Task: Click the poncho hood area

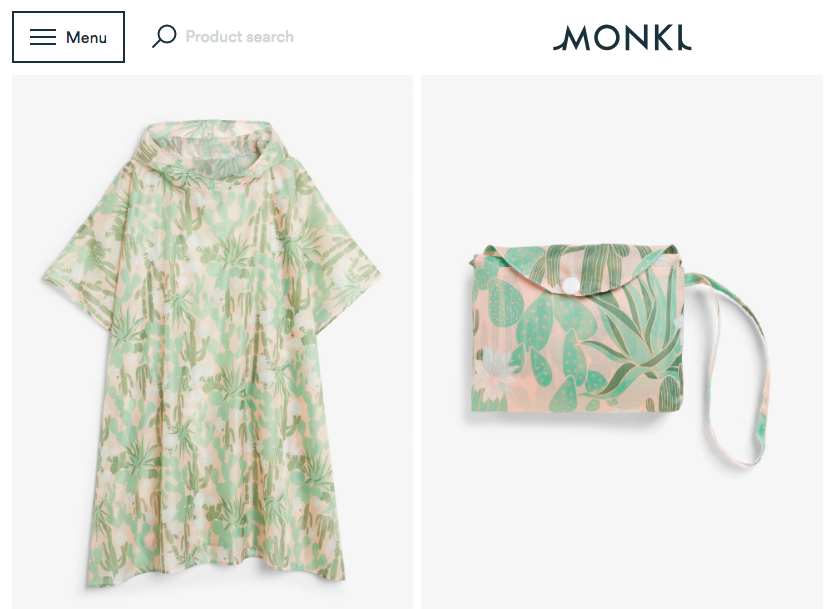Action: pos(211,153)
